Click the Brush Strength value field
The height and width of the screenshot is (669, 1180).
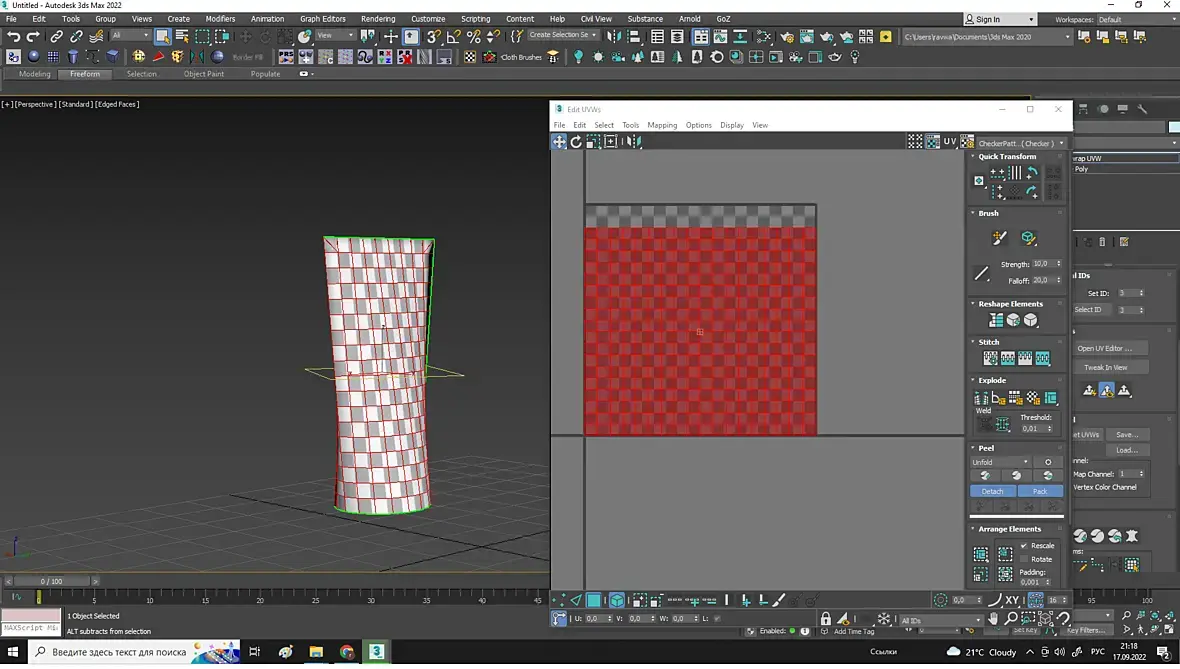click(1042, 264)
